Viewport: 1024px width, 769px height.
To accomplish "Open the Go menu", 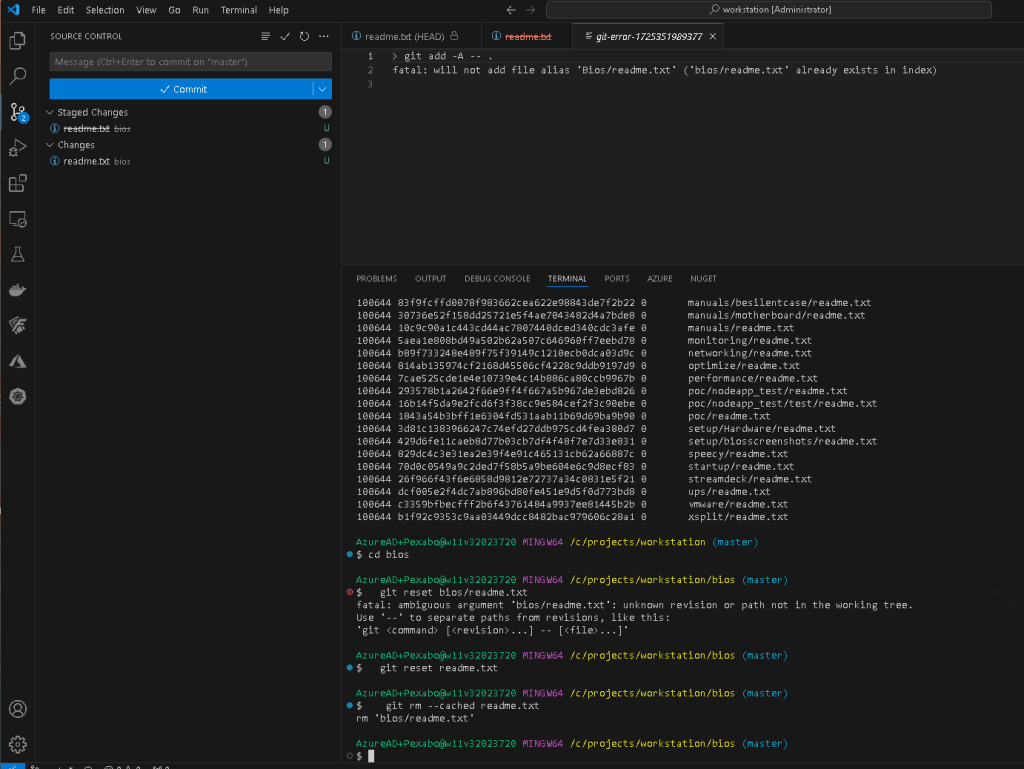I will point(174,10).
